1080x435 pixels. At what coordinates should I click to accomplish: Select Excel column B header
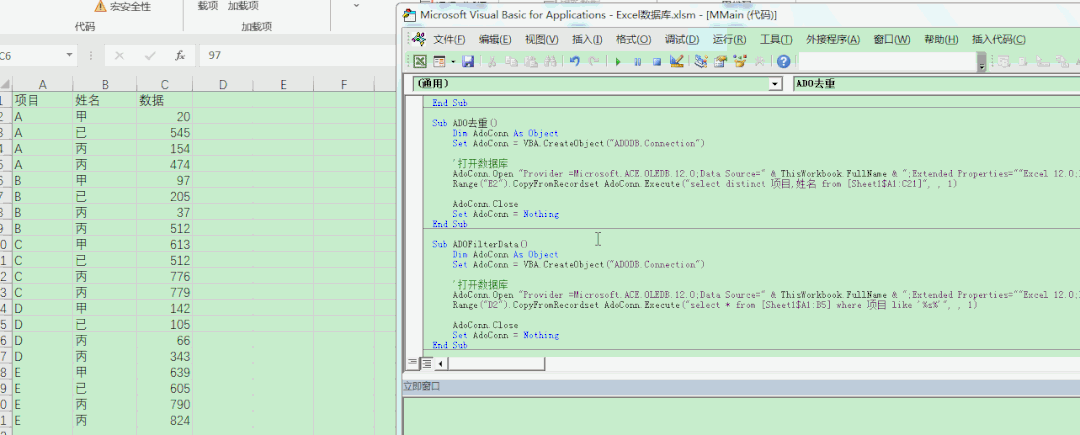(105, 85)
